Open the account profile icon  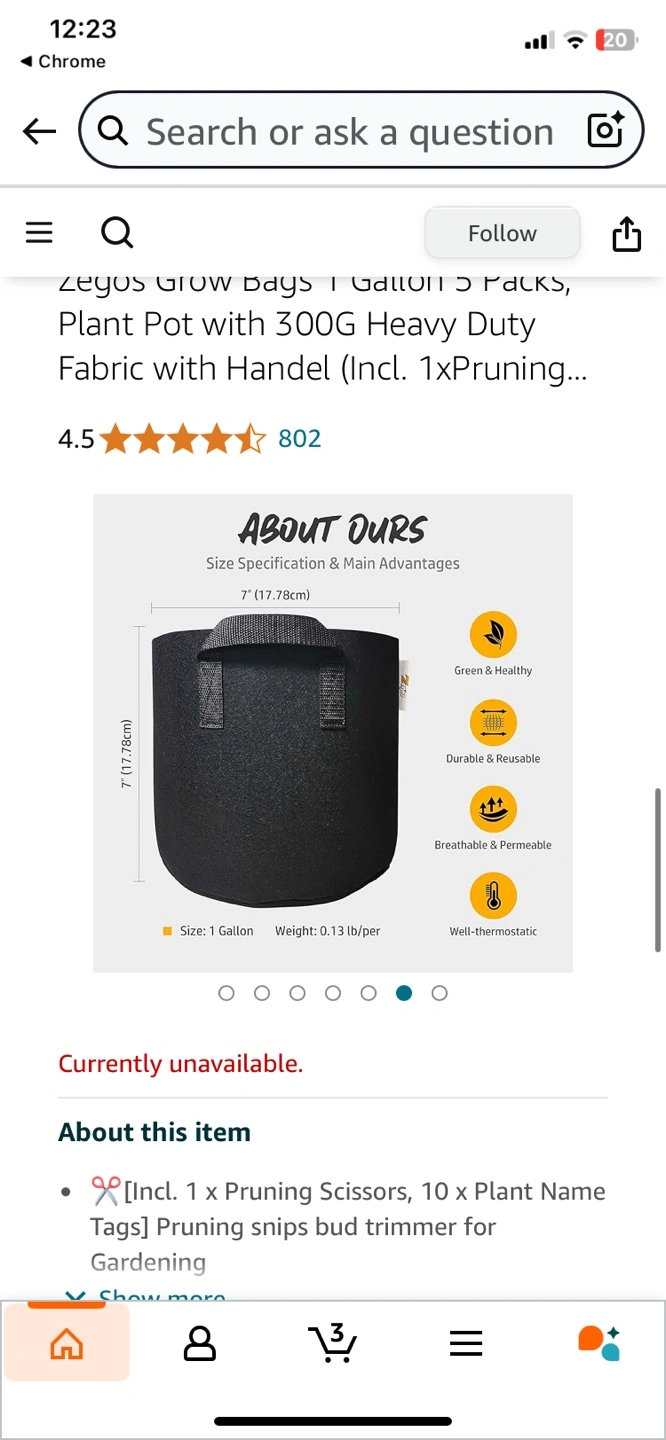(200, 1344)
